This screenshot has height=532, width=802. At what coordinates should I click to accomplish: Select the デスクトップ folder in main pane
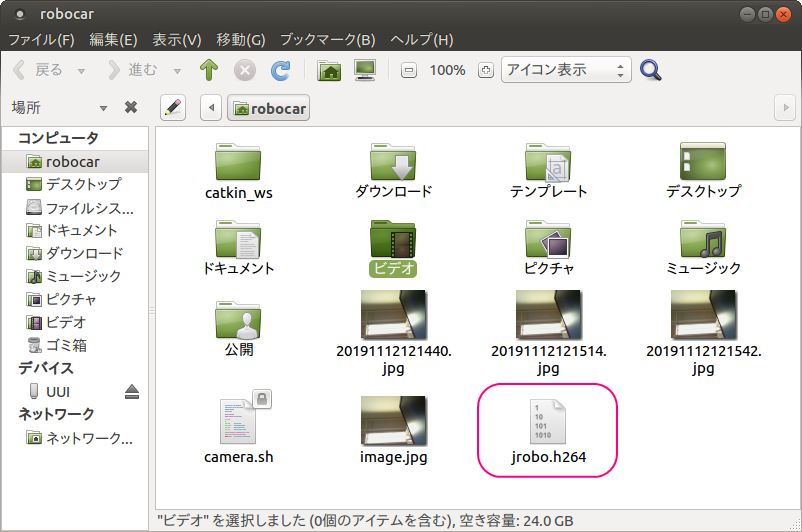click(703, 171)
